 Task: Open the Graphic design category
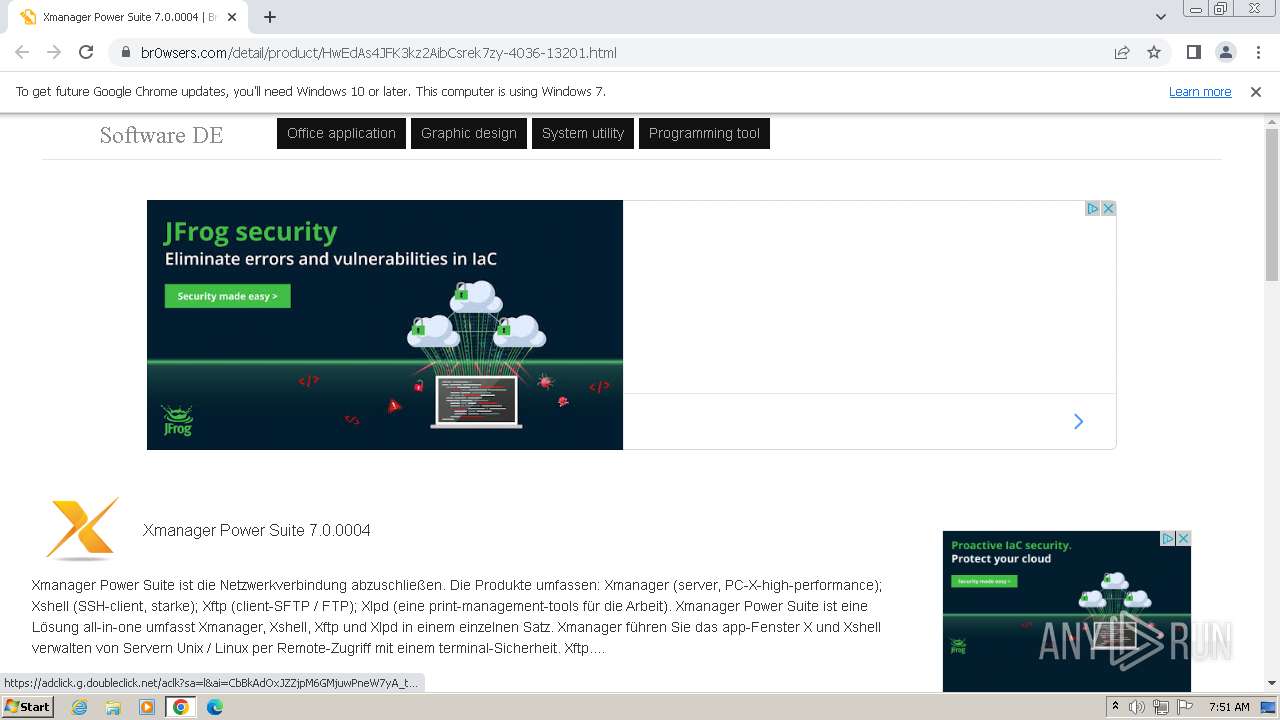(469, 133)
